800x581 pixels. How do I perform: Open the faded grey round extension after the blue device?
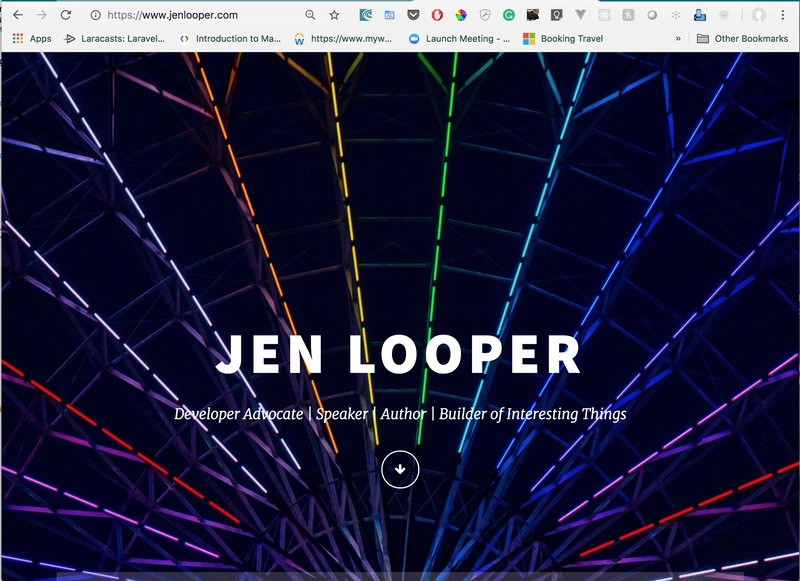point(724,15)
